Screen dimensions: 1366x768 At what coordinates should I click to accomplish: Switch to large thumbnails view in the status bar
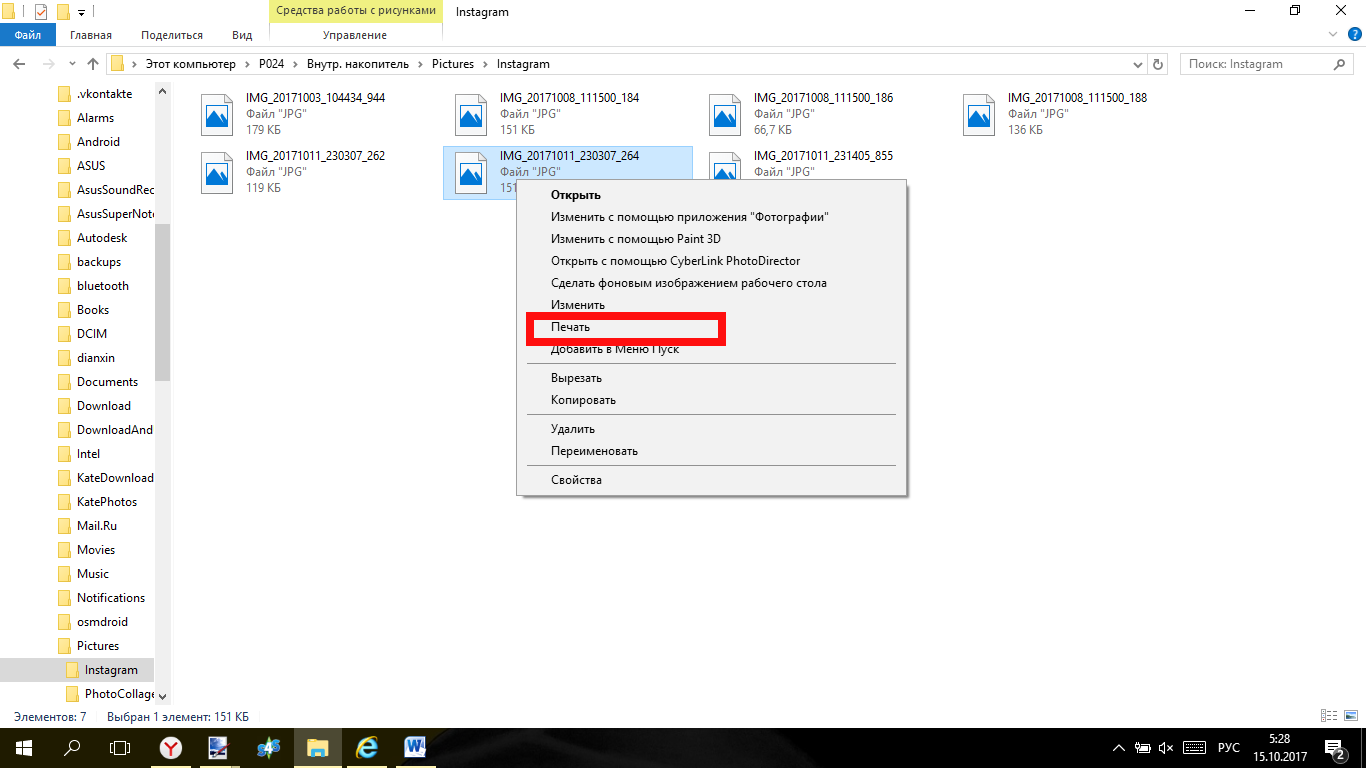[x=1350, y=716]
